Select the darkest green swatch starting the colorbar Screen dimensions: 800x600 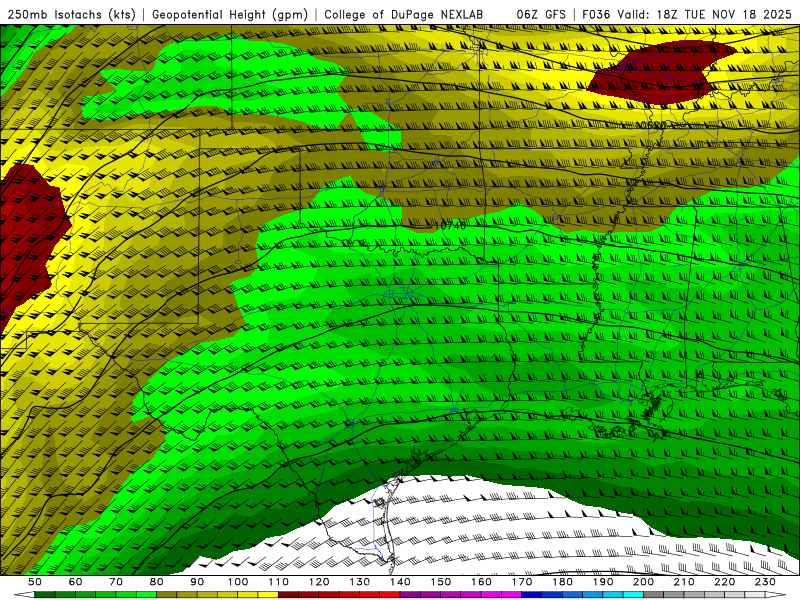45,595
